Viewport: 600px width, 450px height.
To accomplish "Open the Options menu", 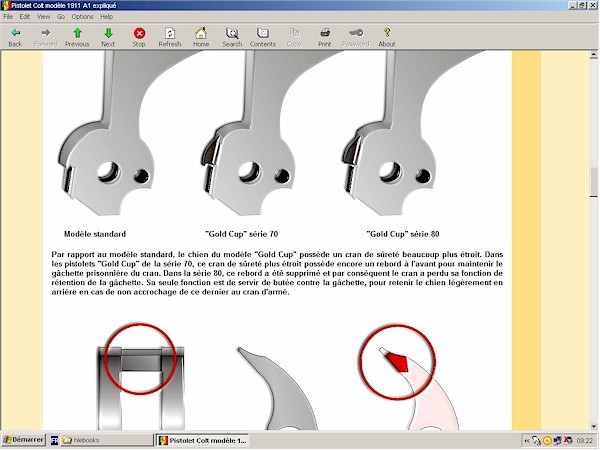I will [x=82, y=16].
